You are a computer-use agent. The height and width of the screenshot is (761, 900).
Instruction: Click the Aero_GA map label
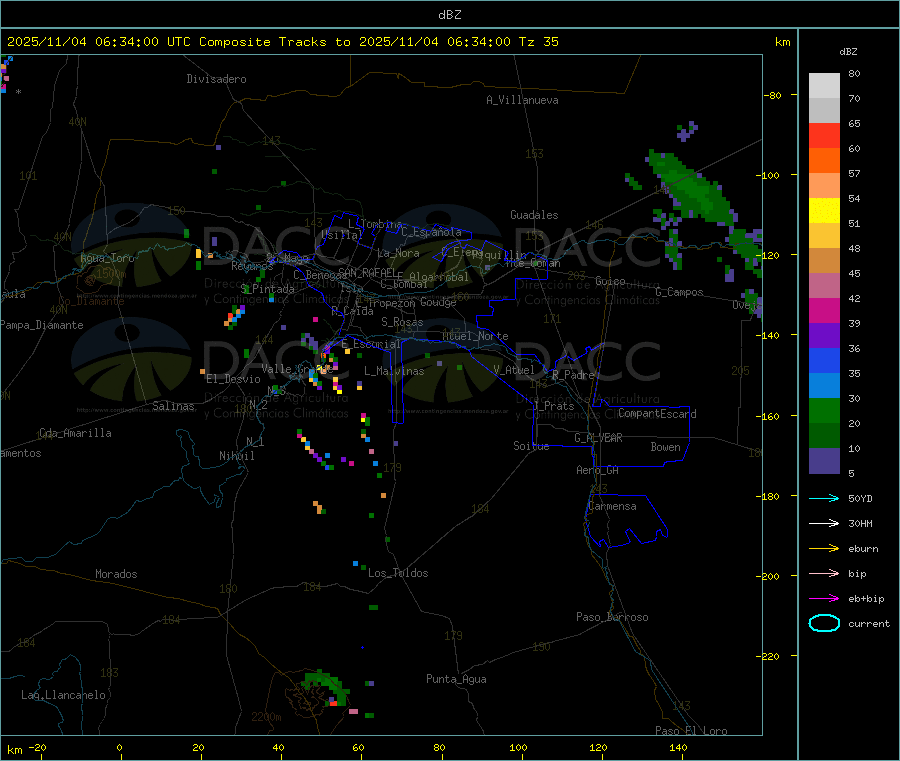pyautogui.click(x=597, y=470)
